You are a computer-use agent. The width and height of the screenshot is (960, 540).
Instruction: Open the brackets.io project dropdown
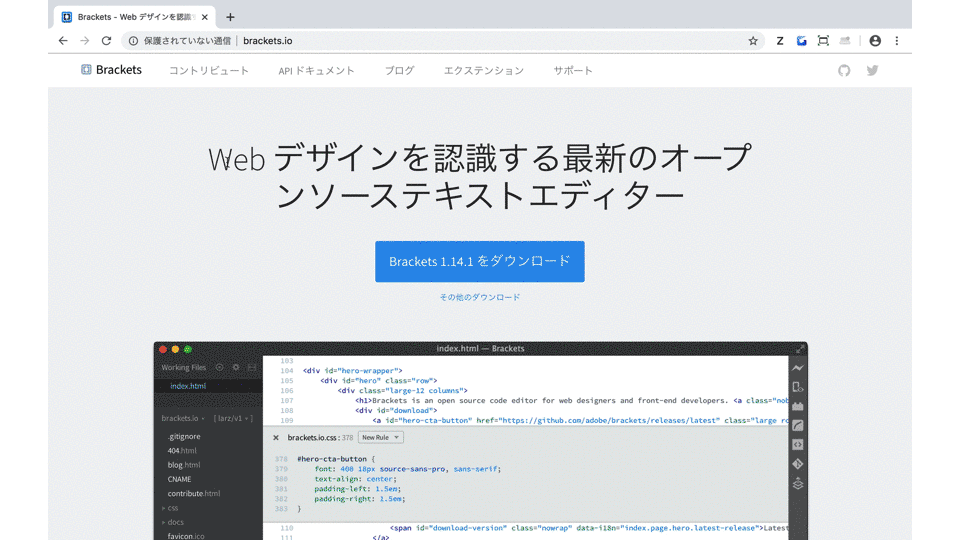coord(183,419)
